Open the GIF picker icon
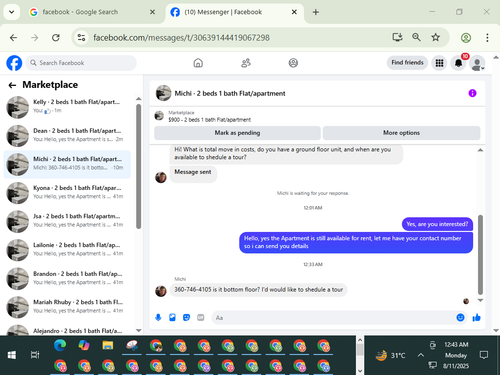This screenshot has height=375, width=500. [200, 317]
